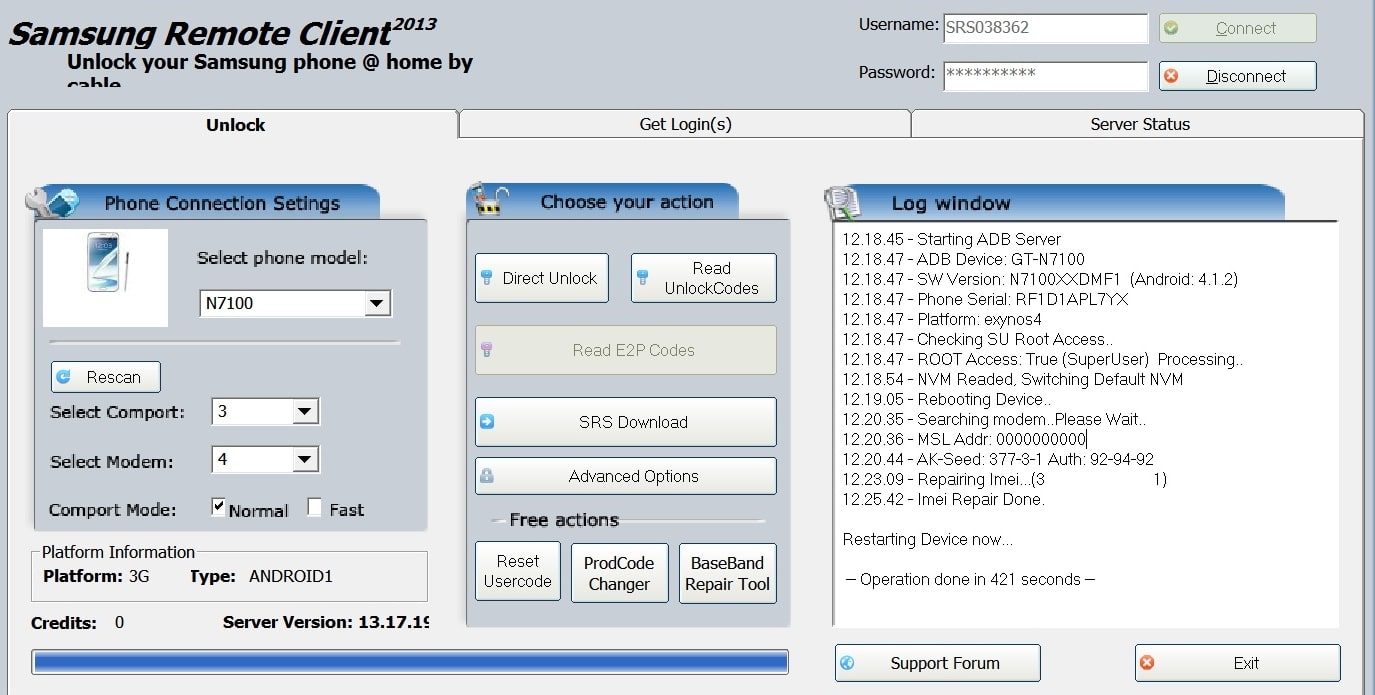The width and height of the screenshot is (1375, 695).
Task: Click the Reset Usercode button
Action: pyautogui.click(x=517, y=573)
